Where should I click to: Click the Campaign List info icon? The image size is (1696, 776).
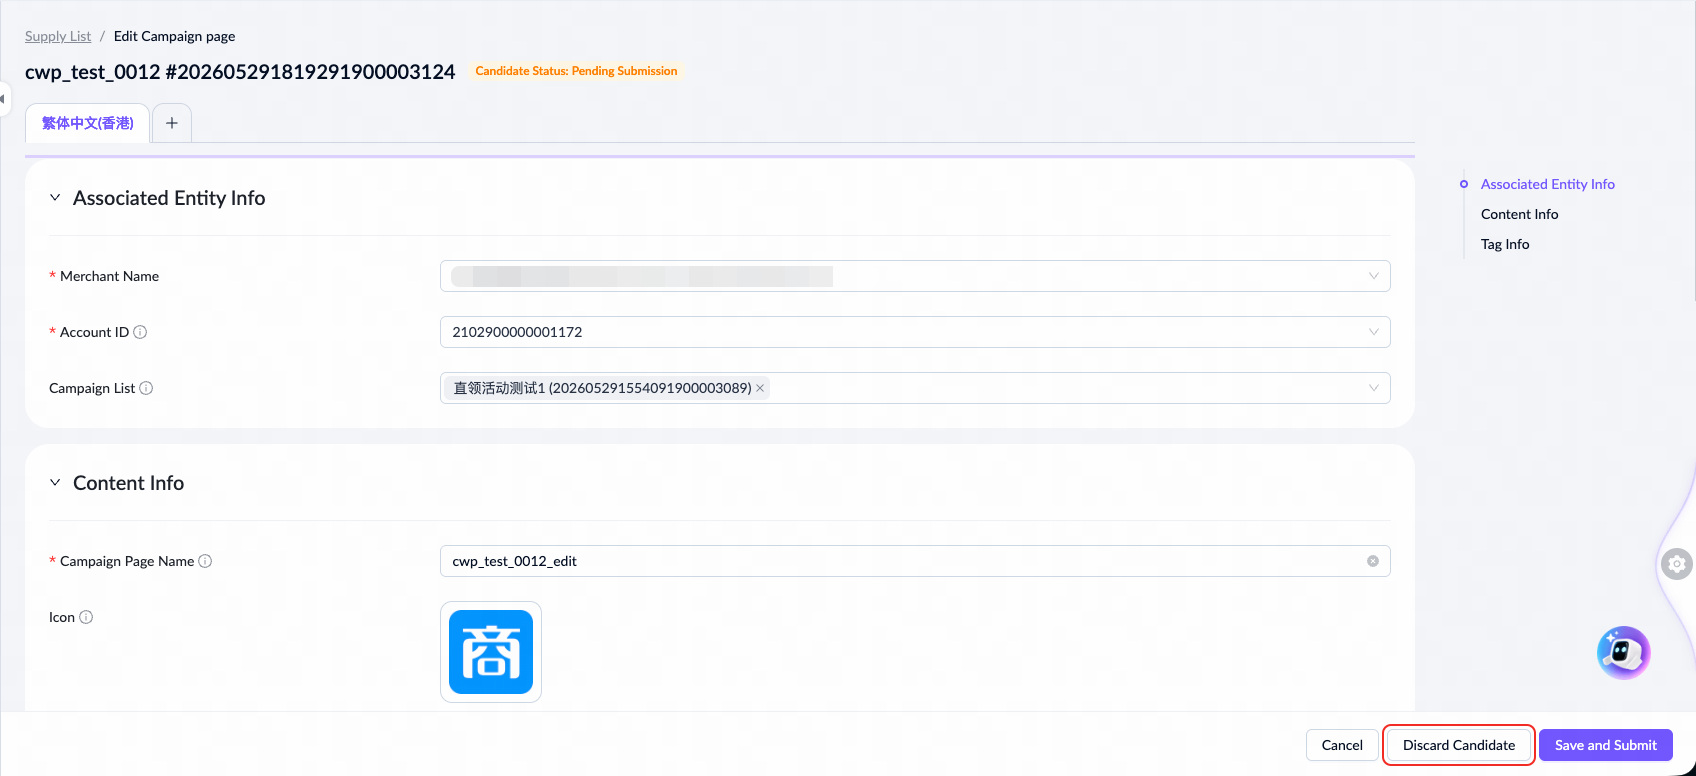click(x=146, y=388)
